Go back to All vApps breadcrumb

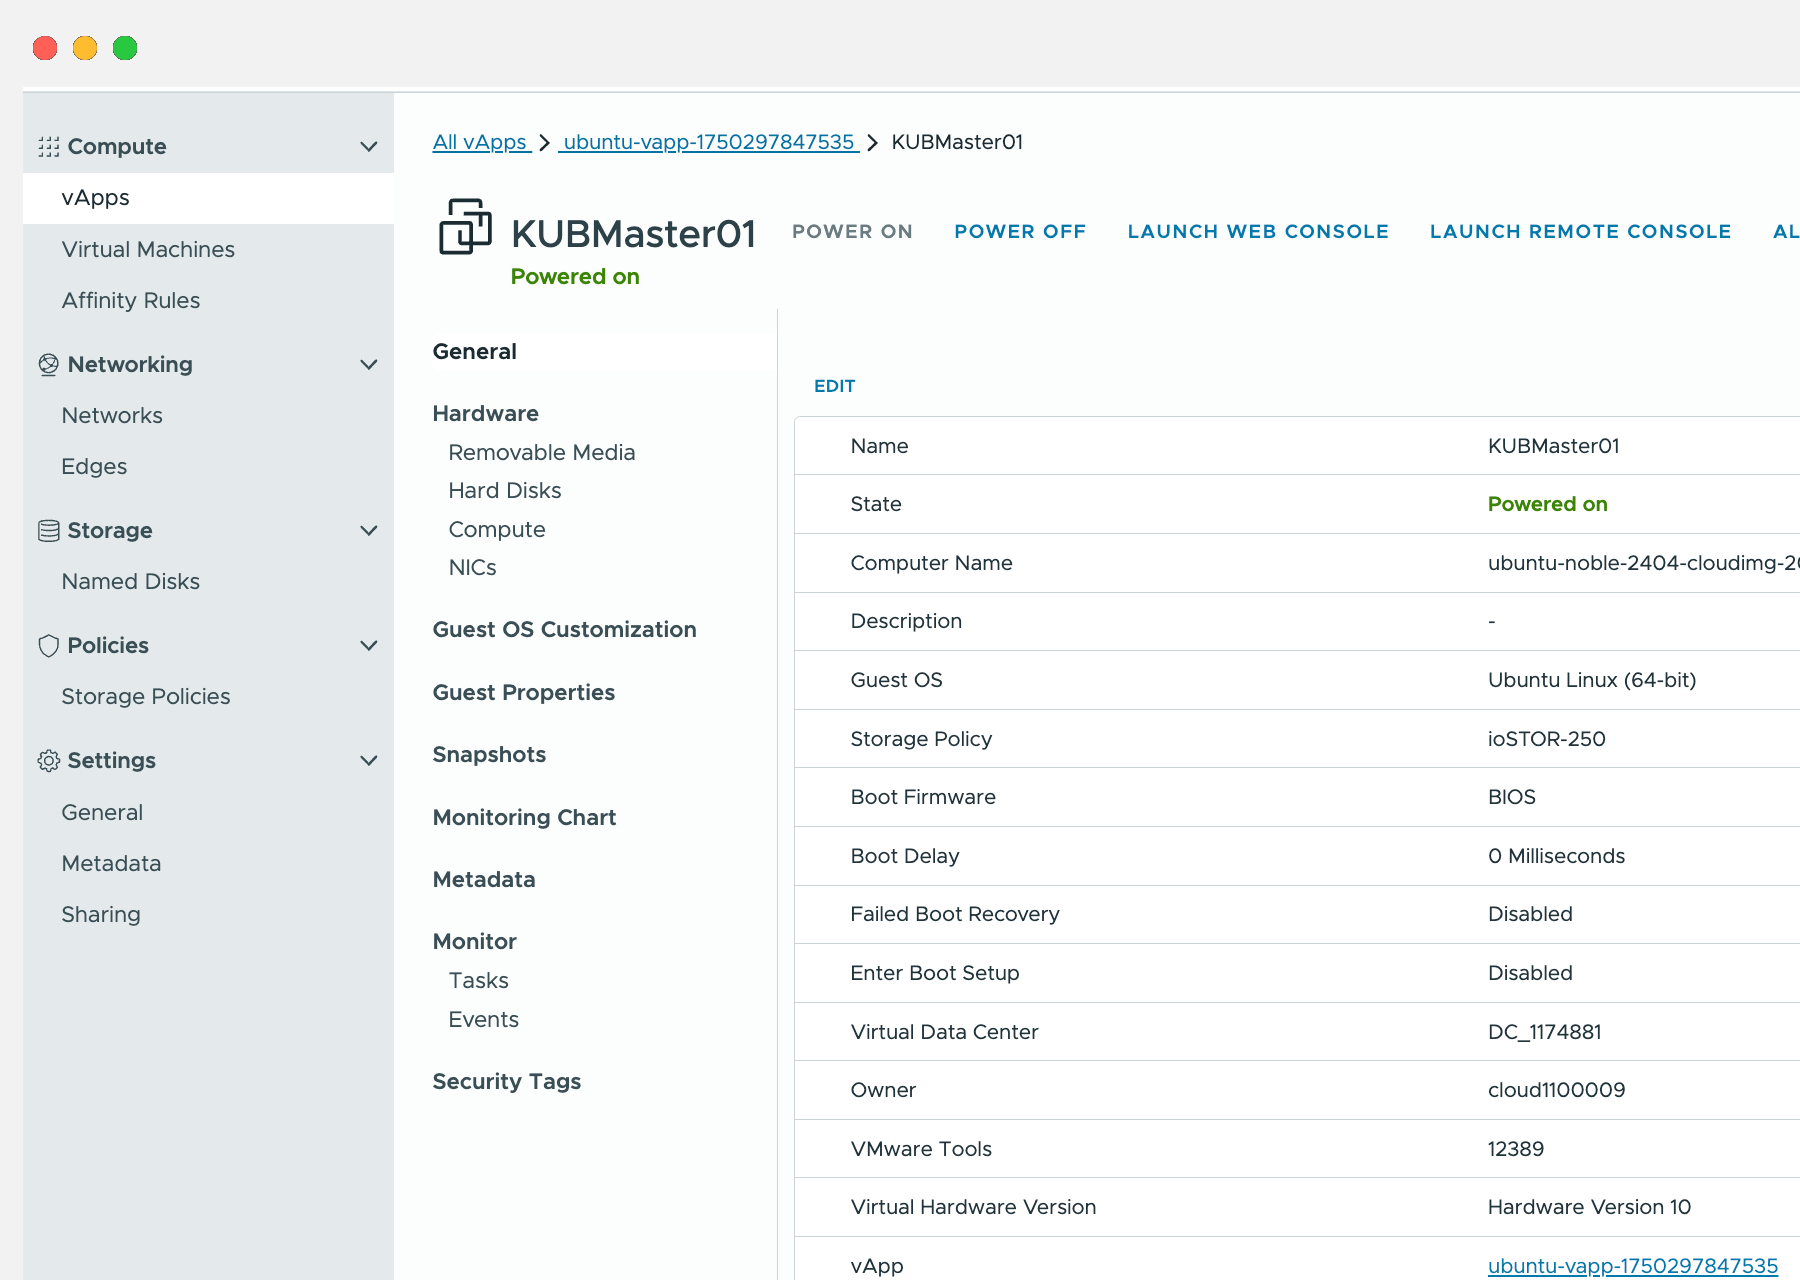coord(480,142)
